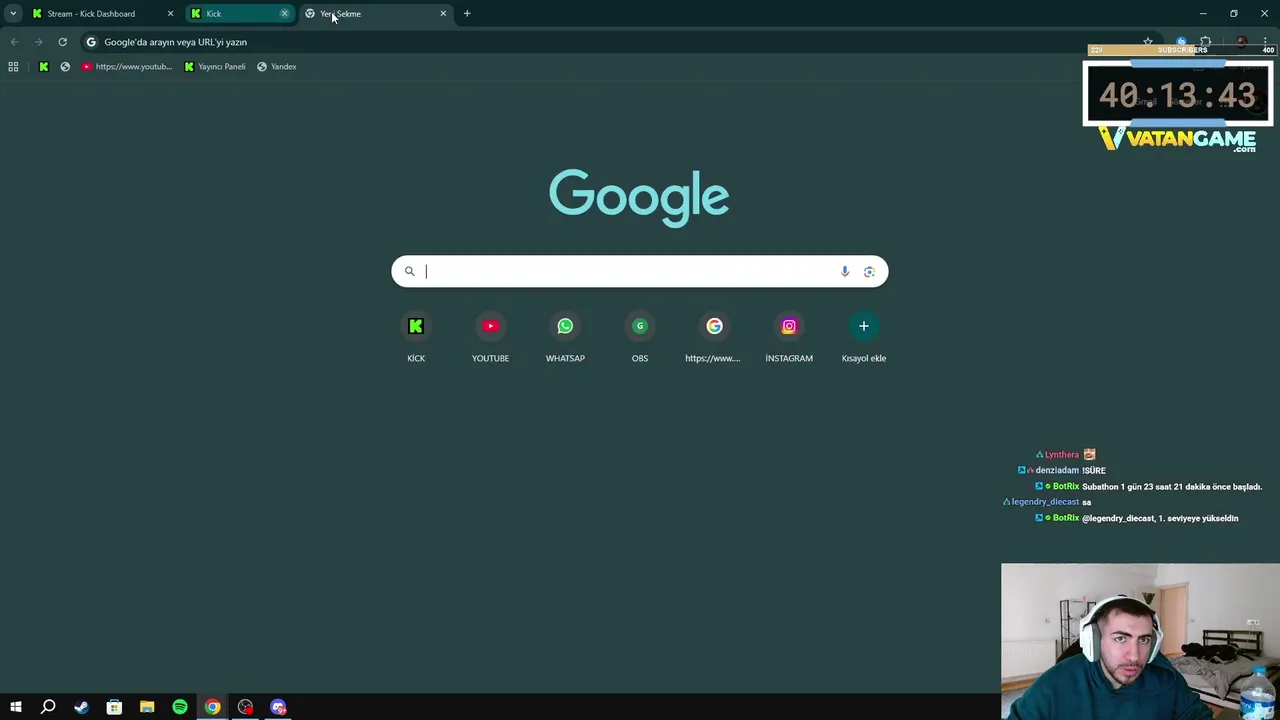Open the OBS shortcut tile

pyautogui.click(x=640, y=338)
